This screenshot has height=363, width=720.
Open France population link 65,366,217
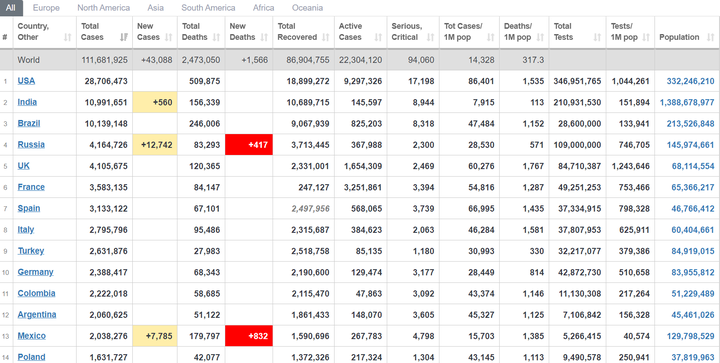pos(693,187)
